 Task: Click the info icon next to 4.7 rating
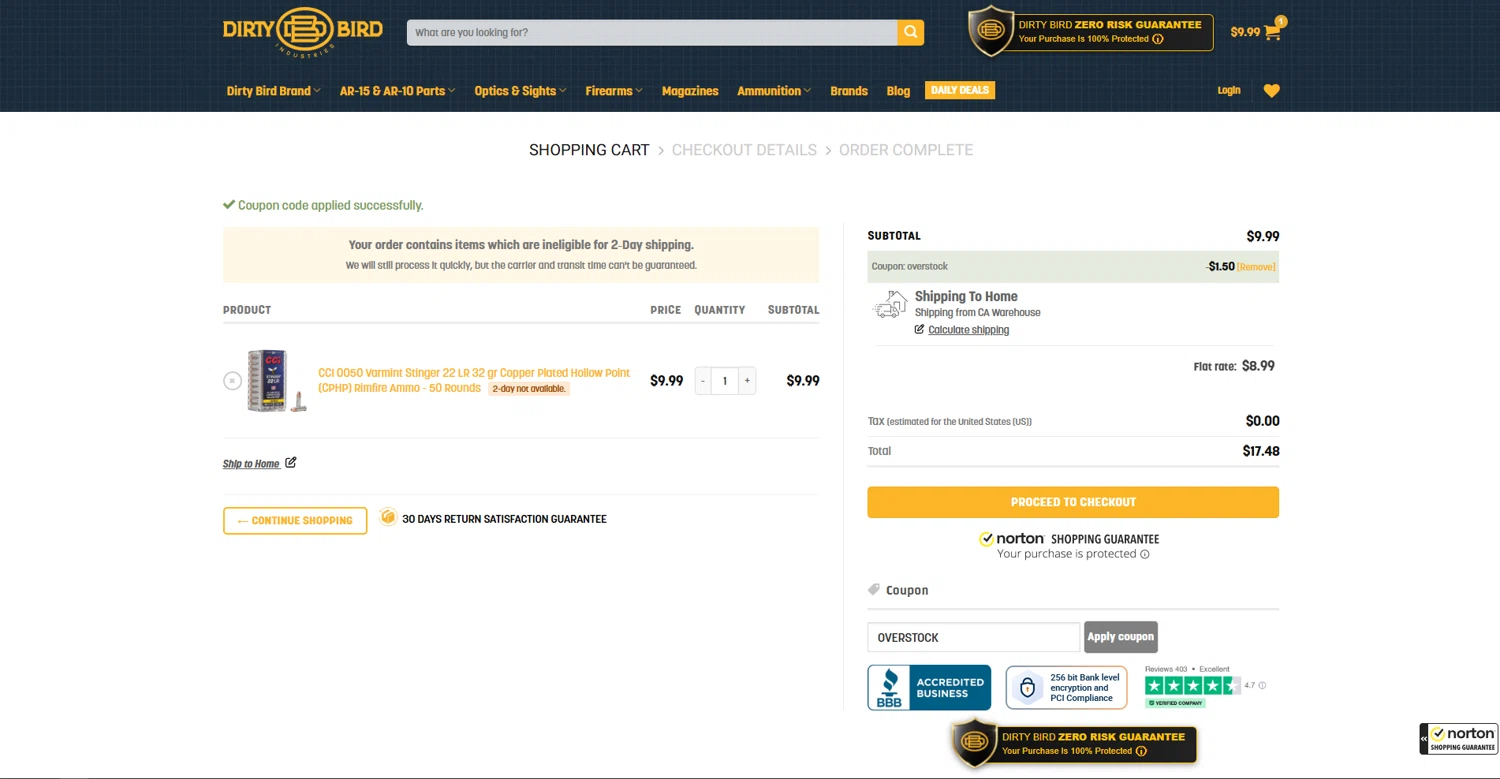[x=1262, y=686]
